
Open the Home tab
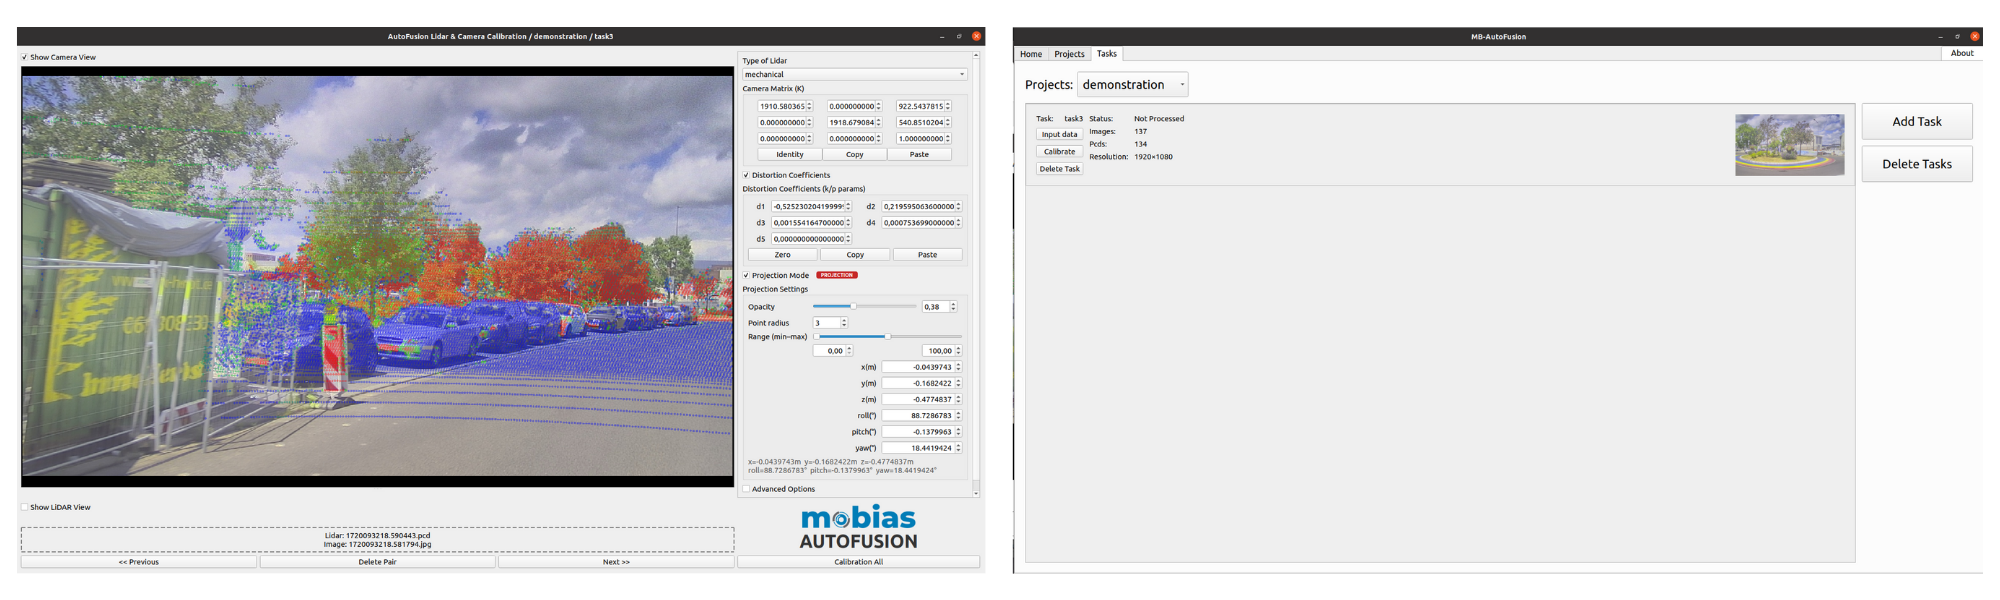pyautogui.click(x=1031, y=54)
